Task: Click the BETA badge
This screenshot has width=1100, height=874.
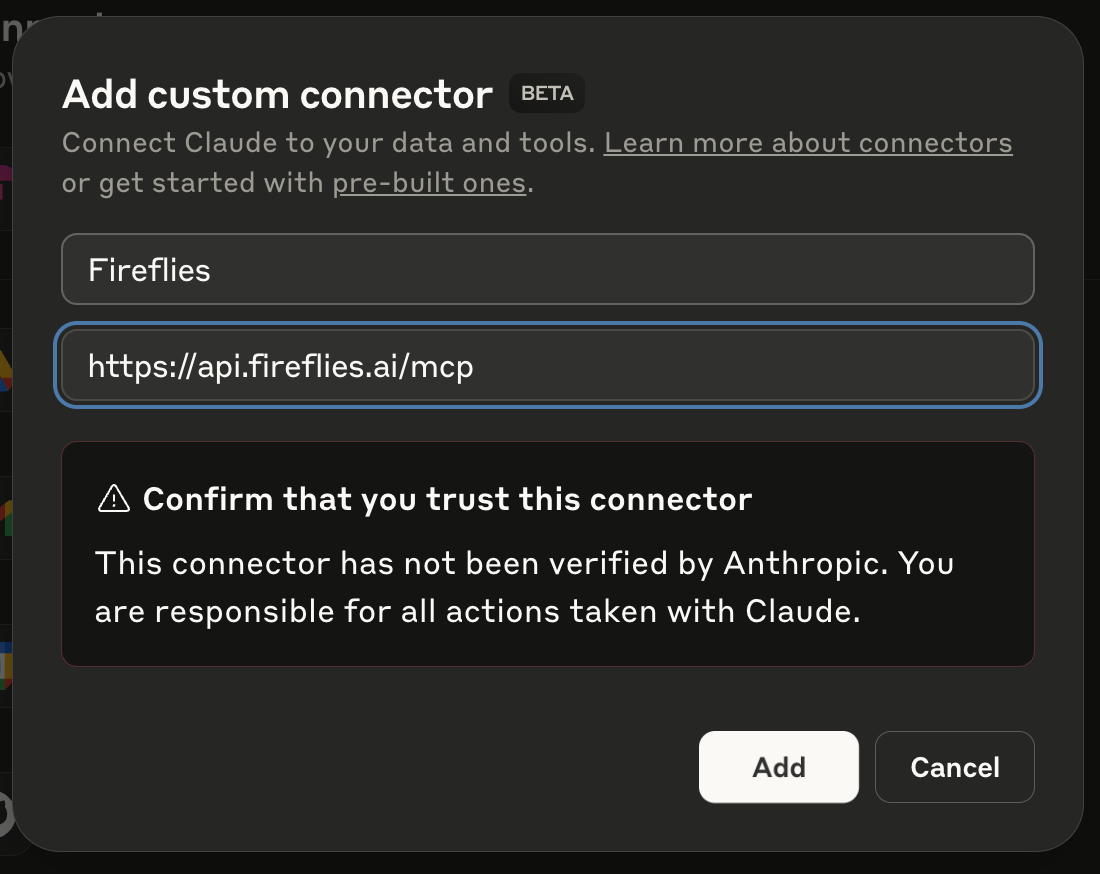Action: (x=547, y=93)
